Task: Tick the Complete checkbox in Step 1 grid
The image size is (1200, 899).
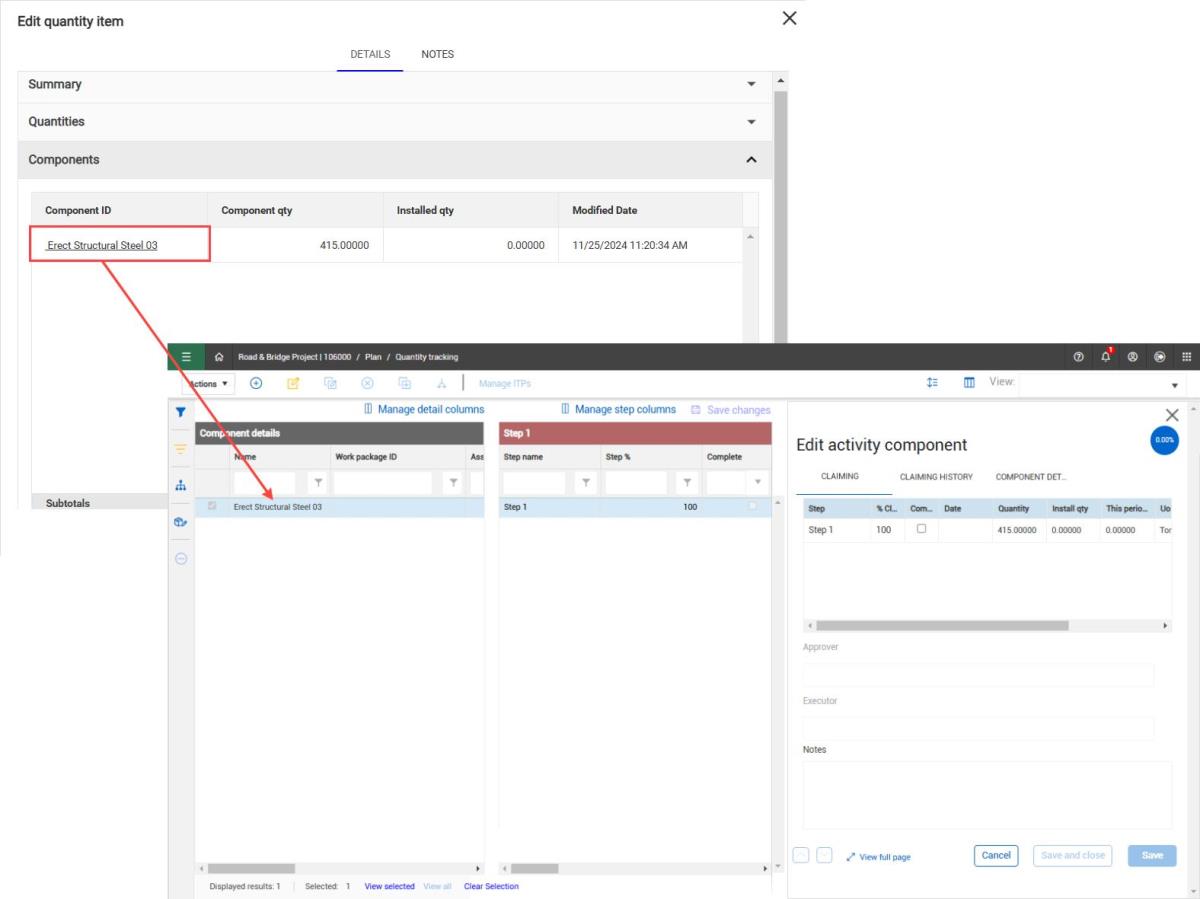Action: click(753, 507)
